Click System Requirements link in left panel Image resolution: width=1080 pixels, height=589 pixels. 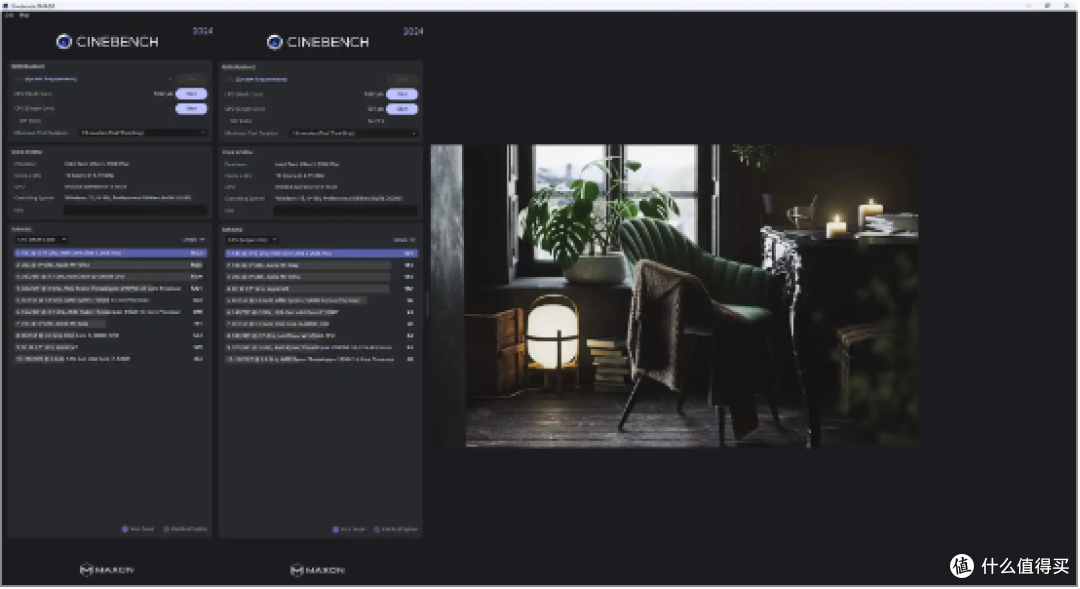(x=50, y=79)
